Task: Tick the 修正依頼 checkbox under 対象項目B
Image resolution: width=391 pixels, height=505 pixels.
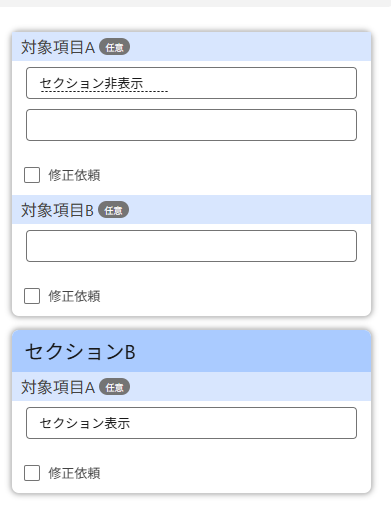Action: click(32, 296)
